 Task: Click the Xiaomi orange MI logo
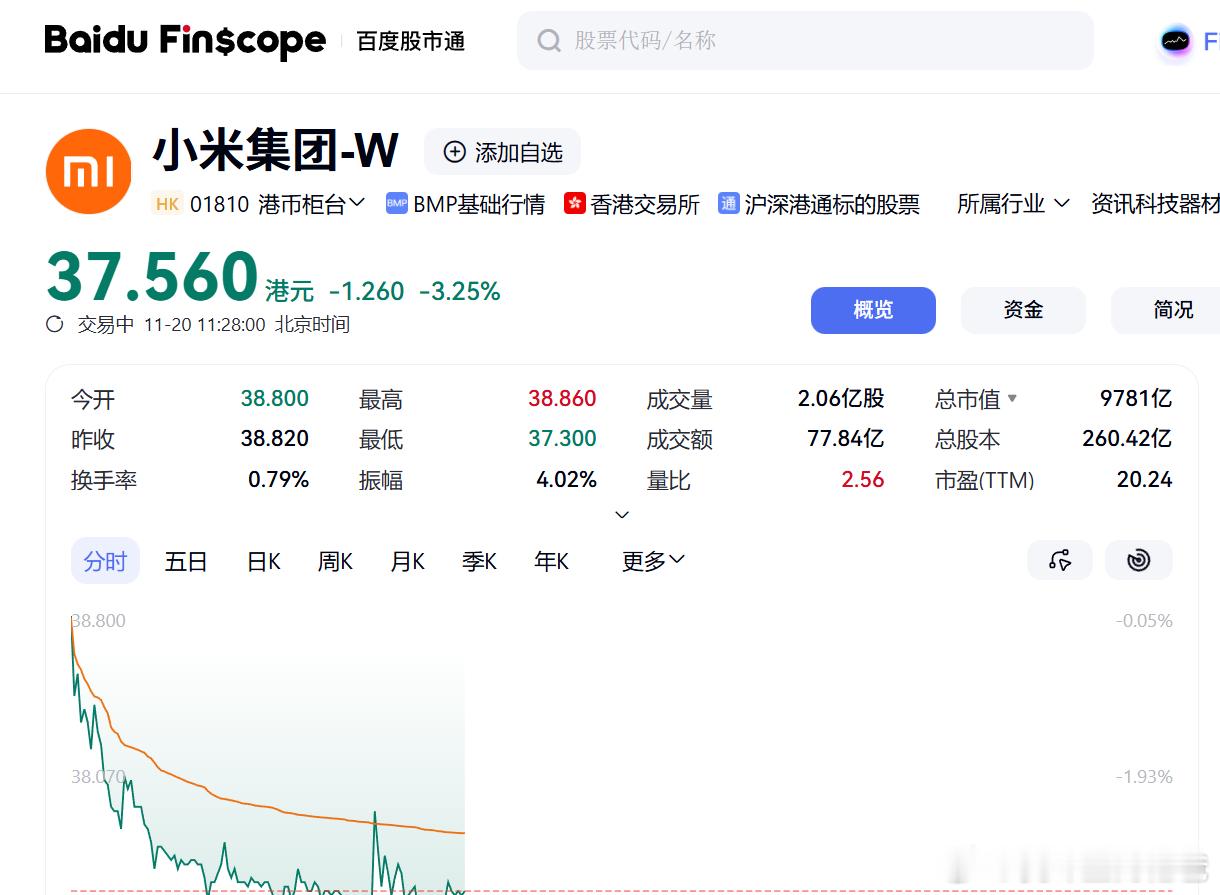(89, 171)
